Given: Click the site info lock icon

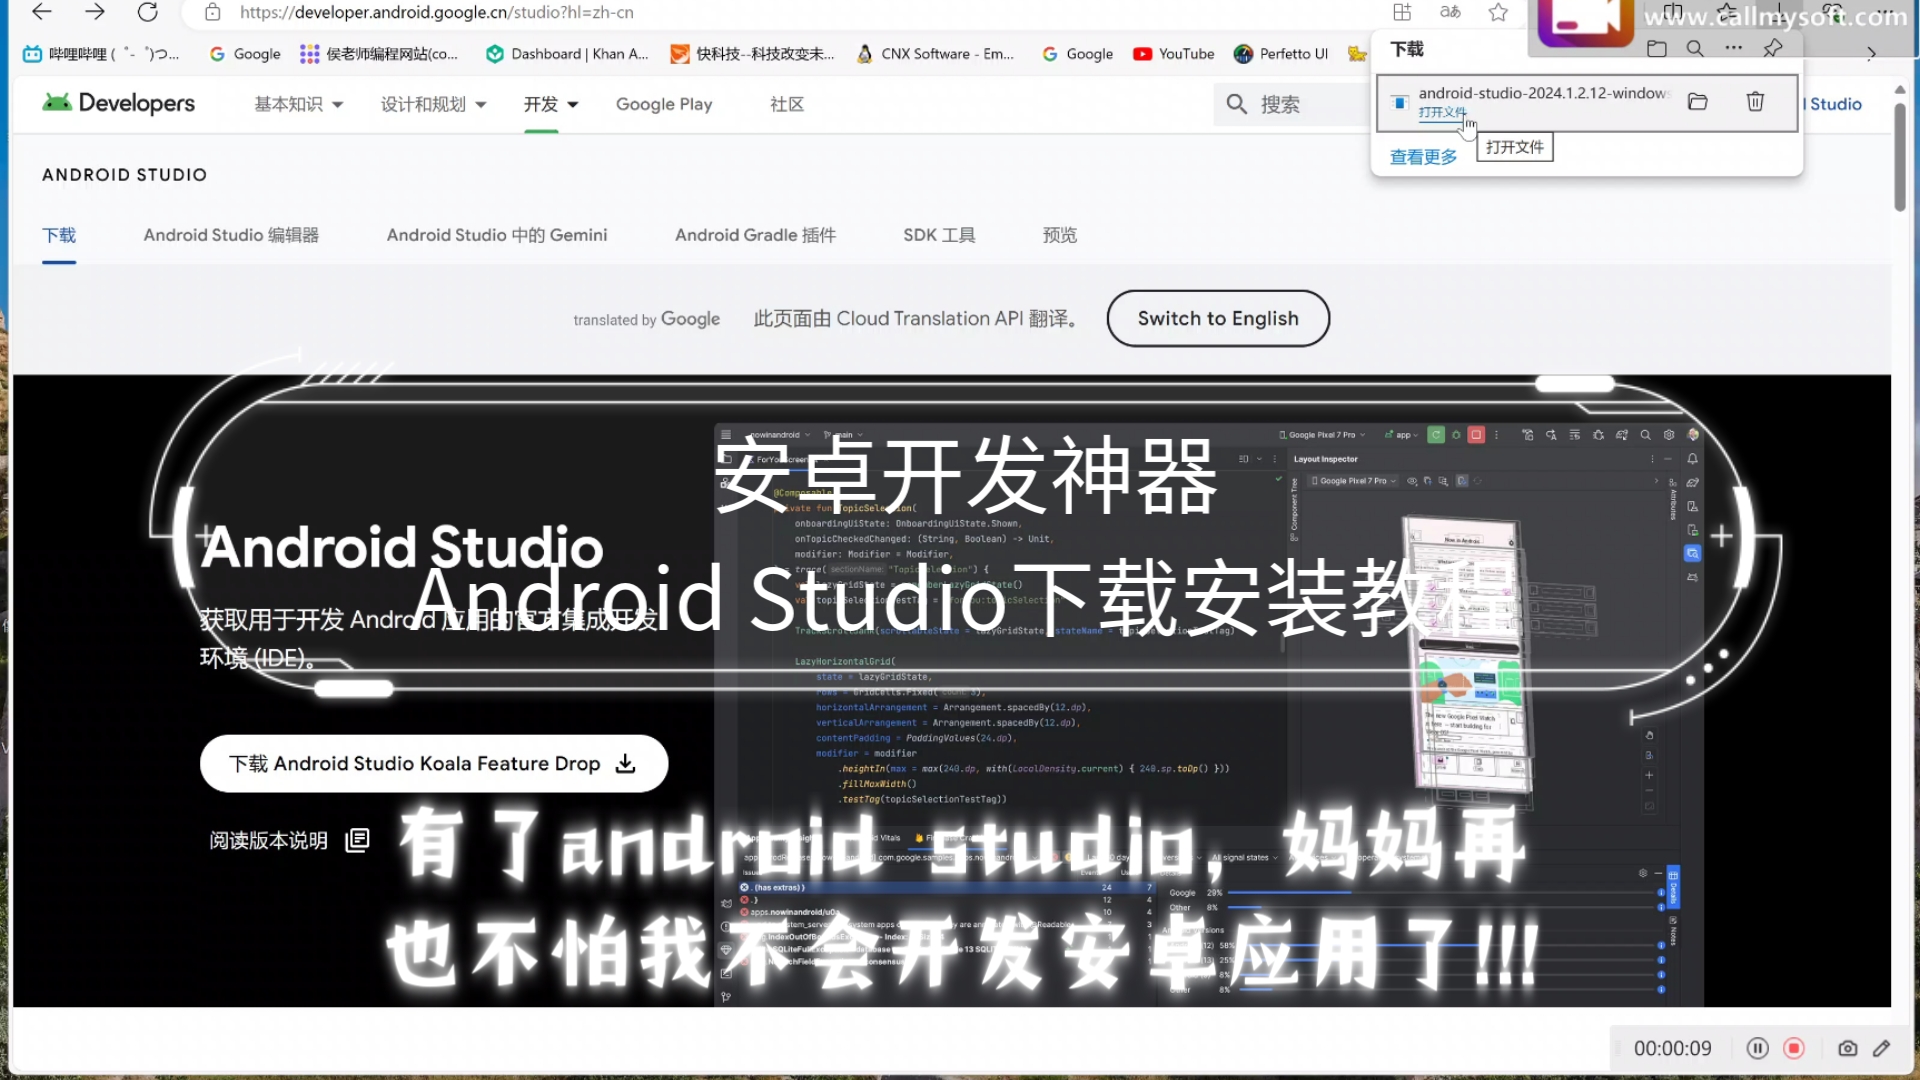Looking at the screenshot, I should (x=212, y=12).
